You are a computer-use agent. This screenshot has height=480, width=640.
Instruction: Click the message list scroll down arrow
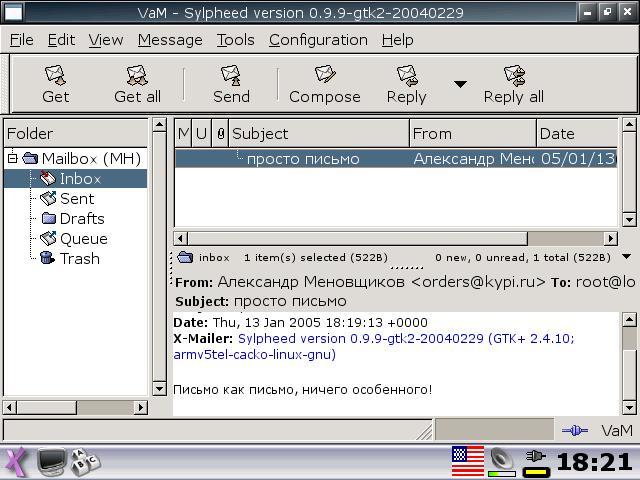pyautogui.click(x=629, y=220)
